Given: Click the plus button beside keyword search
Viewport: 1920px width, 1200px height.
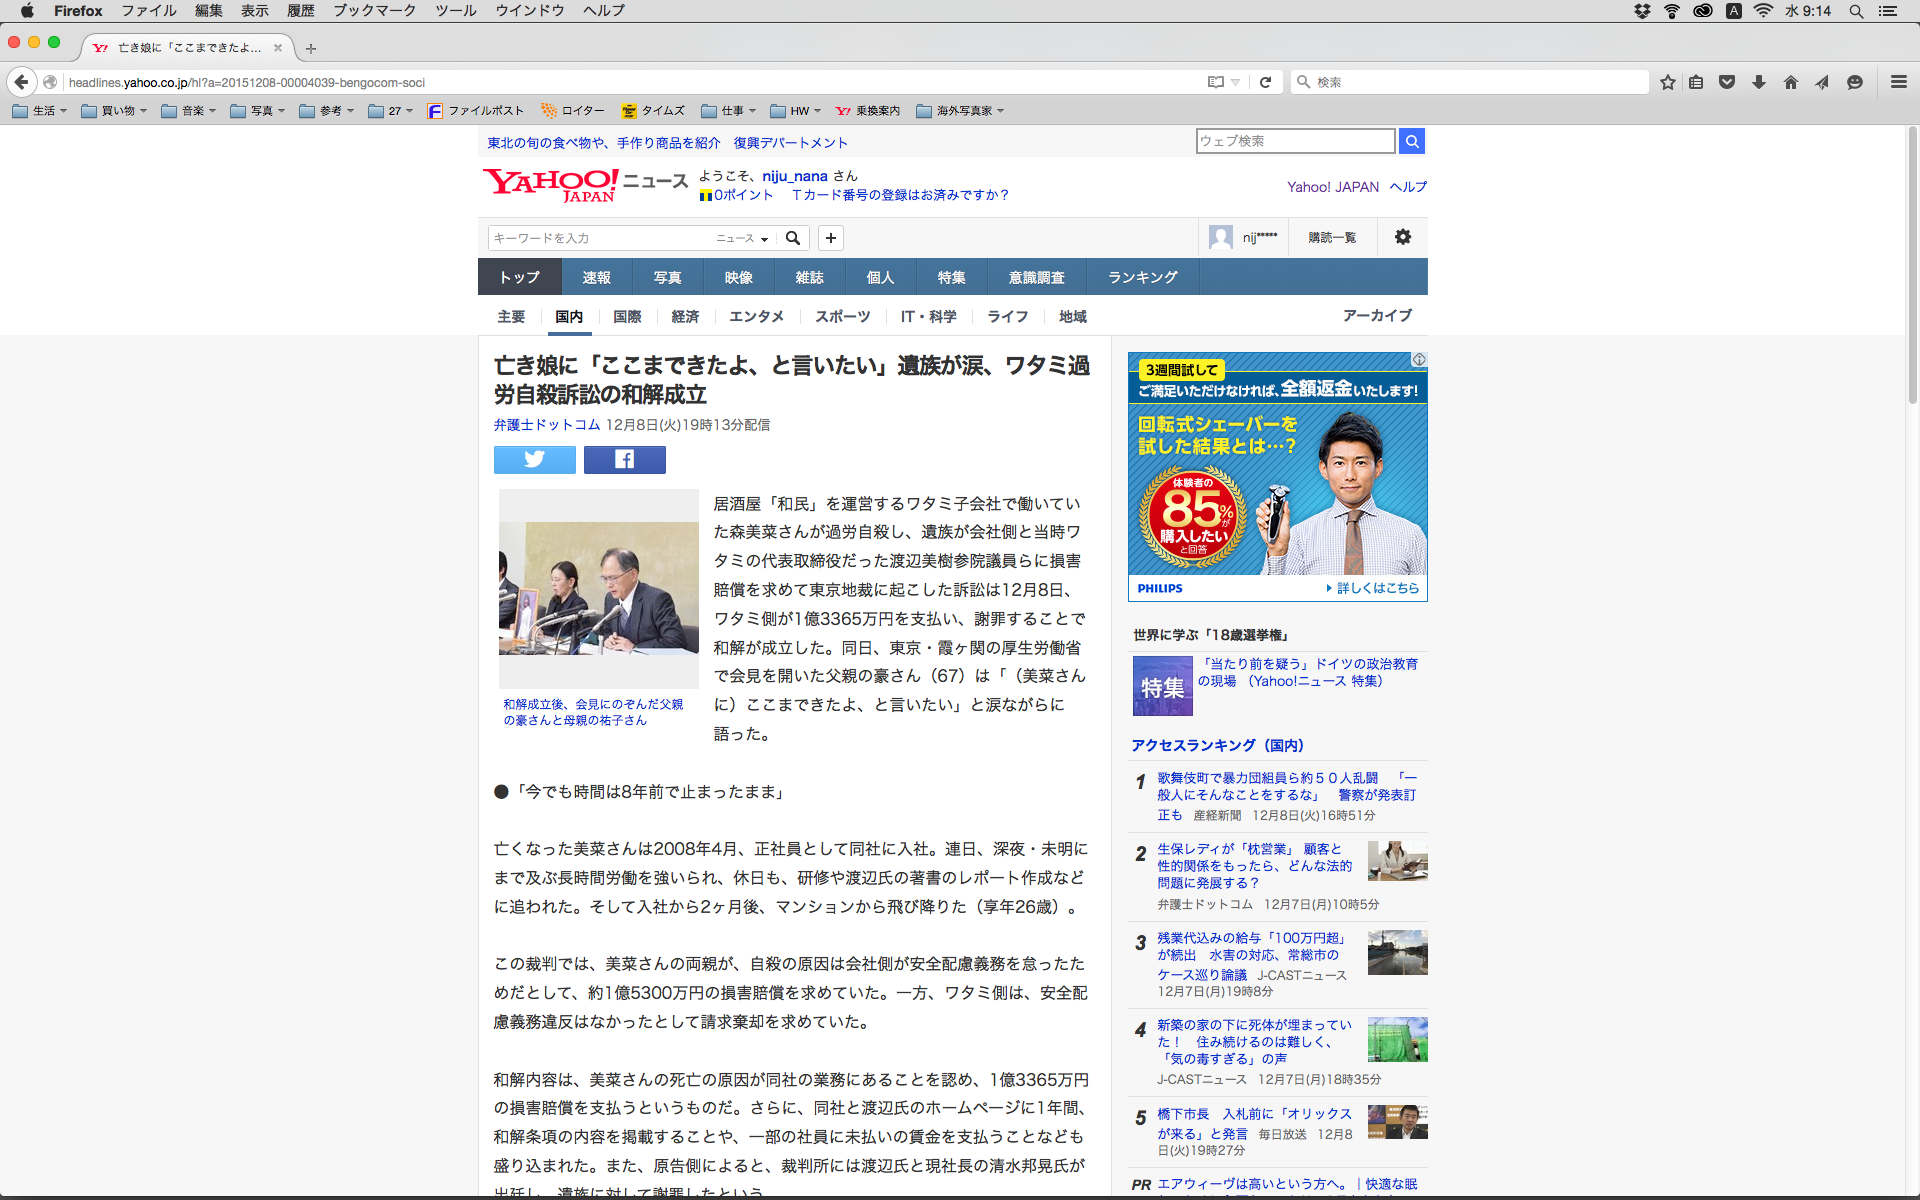Looking at the screenshot, I should point(830,238).
